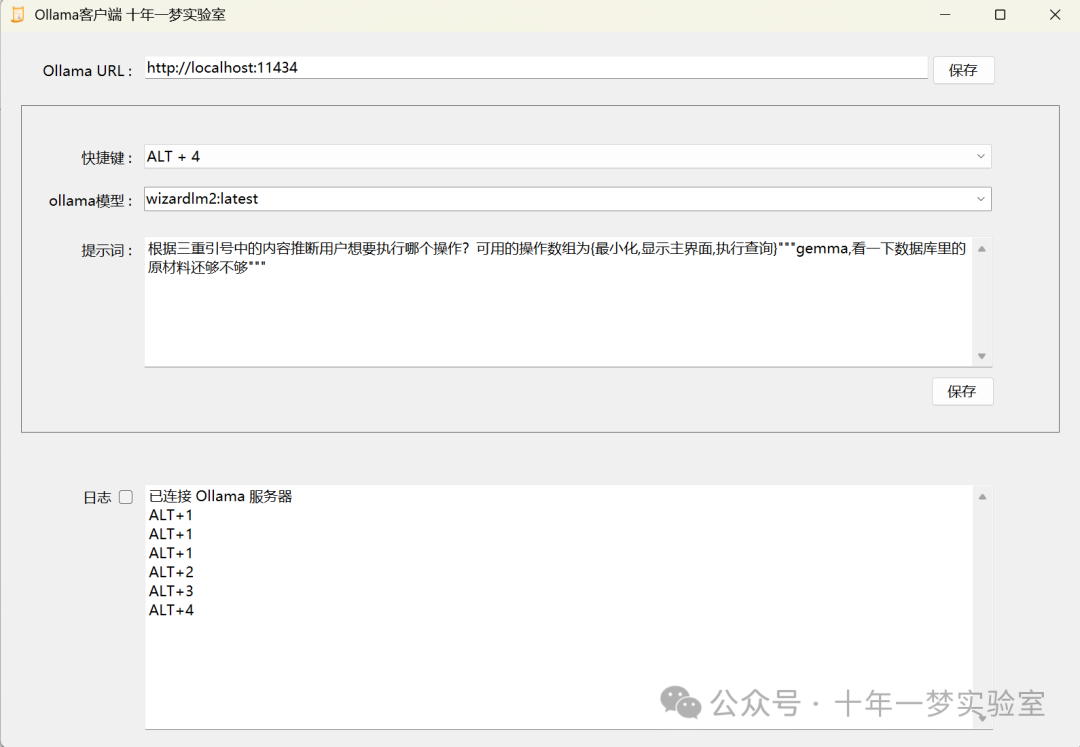Maximize the Ollama客户端 window
This screenshot has width=1080, height=747.
point(1000,14)
